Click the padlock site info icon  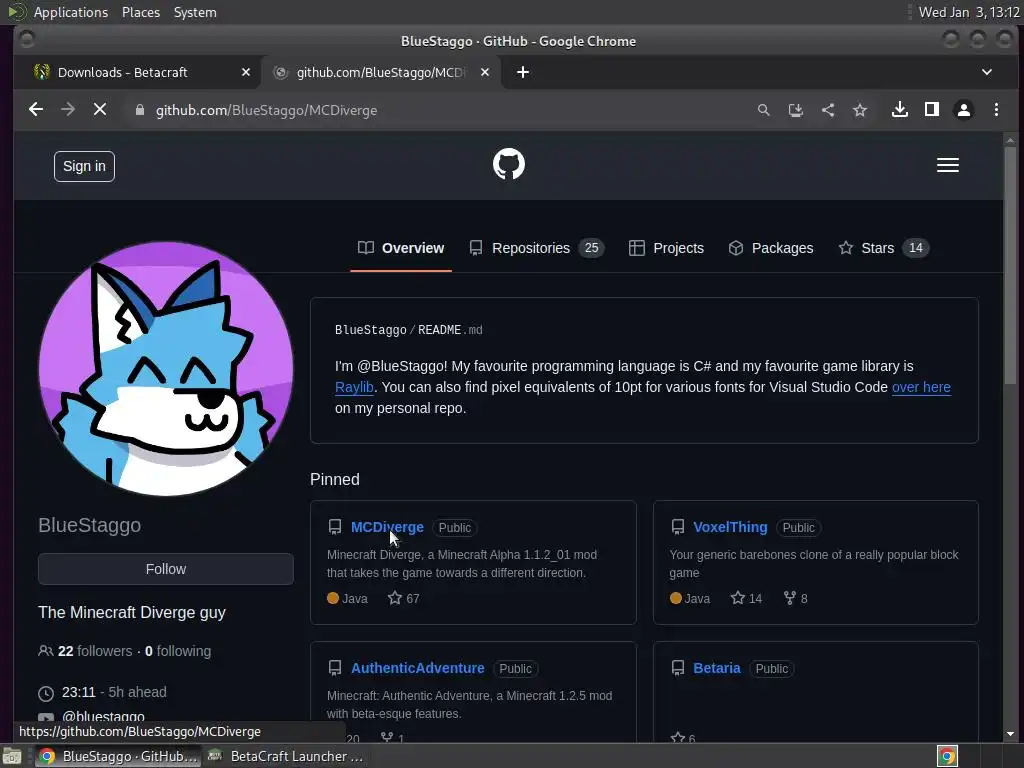click(139, 110)
